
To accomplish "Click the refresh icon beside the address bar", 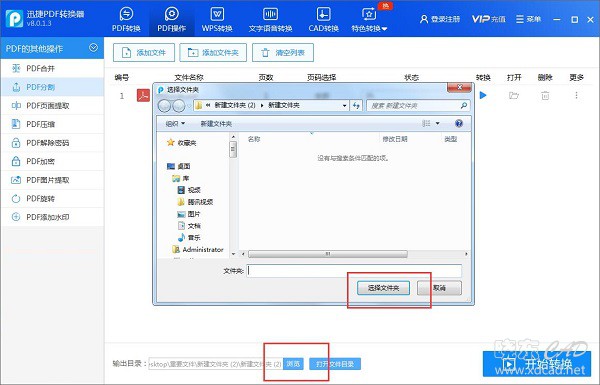I will click(356, 105).
